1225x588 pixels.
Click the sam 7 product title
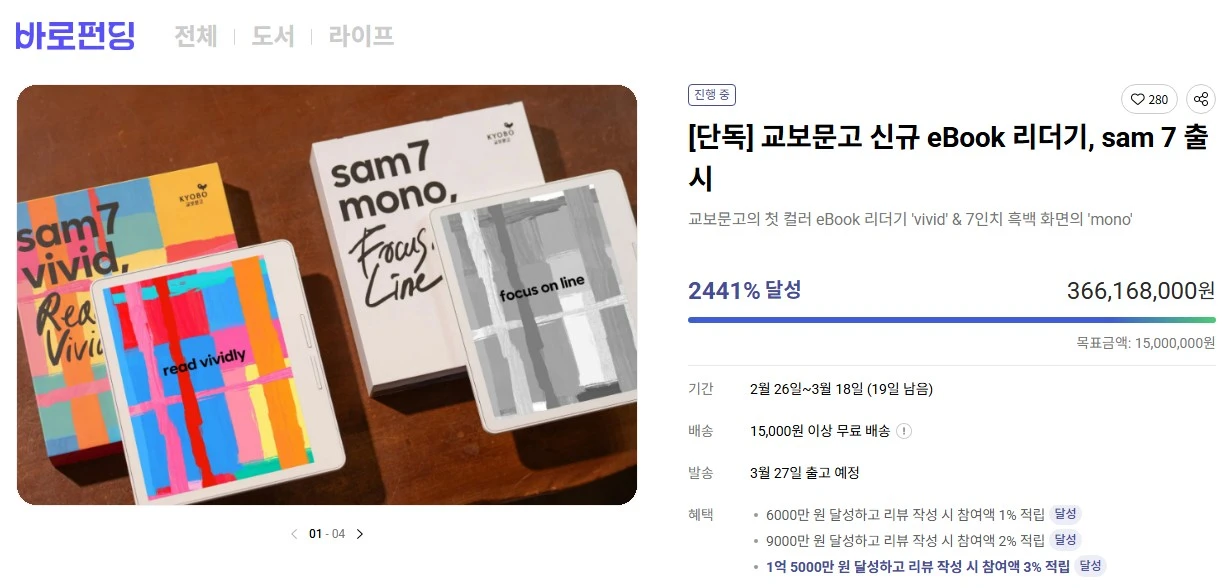point(948,157)
